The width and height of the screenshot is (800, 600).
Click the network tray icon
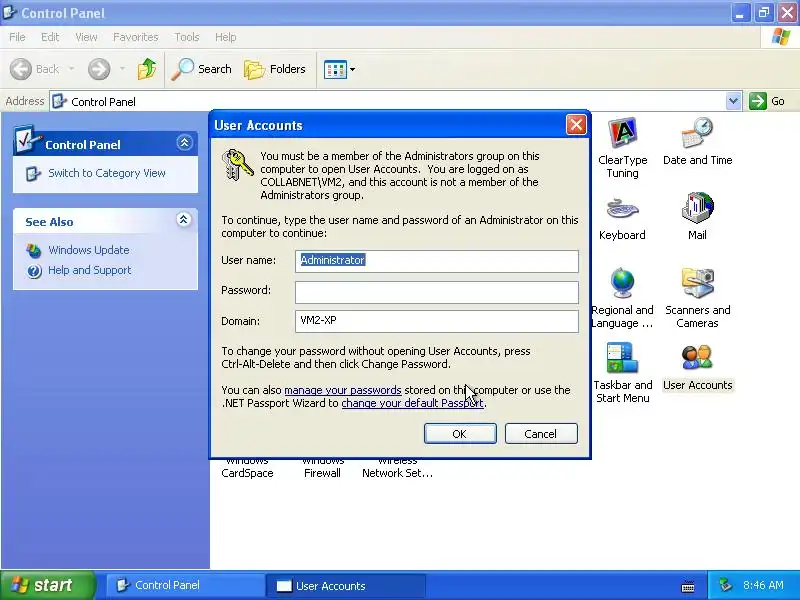[x=724, y=585]
